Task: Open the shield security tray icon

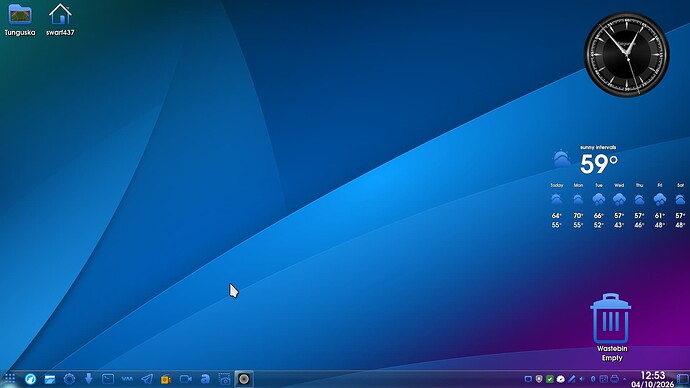Action: point(539,379)
